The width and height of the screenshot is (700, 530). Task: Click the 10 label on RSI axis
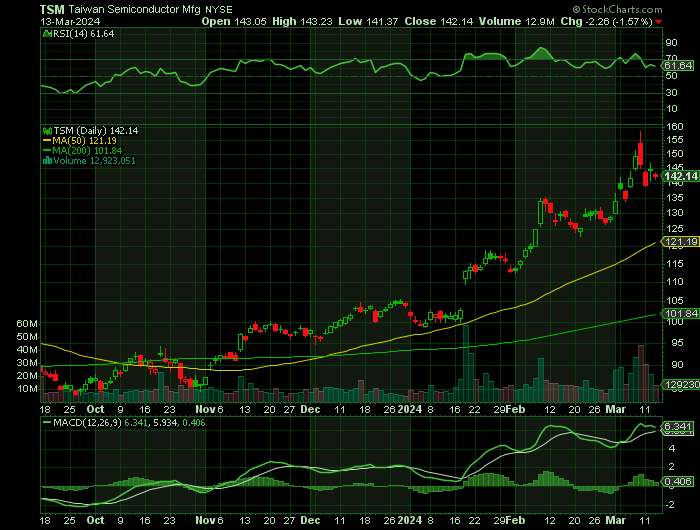(671, 109)
